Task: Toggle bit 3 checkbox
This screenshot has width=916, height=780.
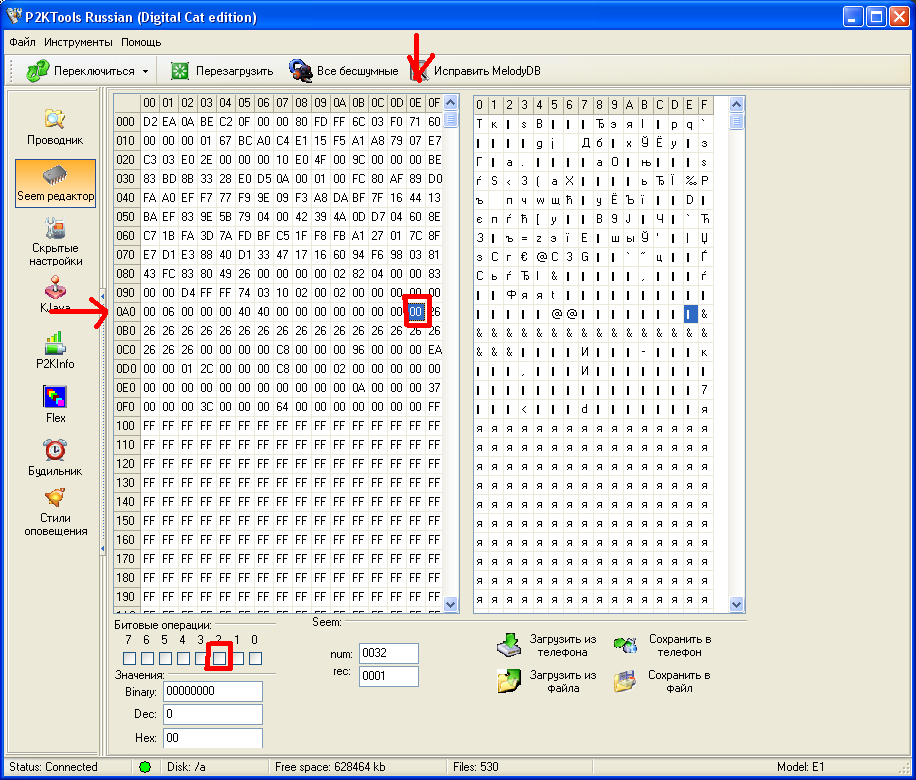Action: point(201,658)
